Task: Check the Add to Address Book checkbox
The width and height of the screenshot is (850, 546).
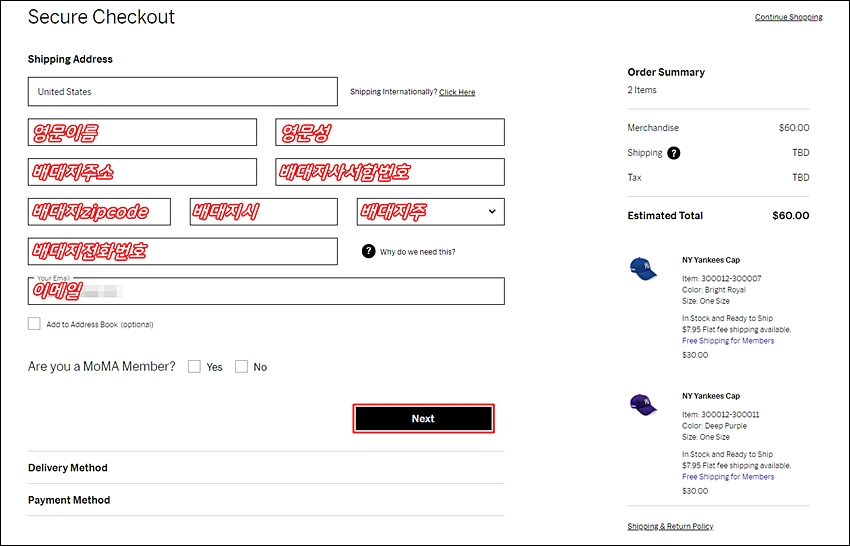Action: tap(34, 324)
